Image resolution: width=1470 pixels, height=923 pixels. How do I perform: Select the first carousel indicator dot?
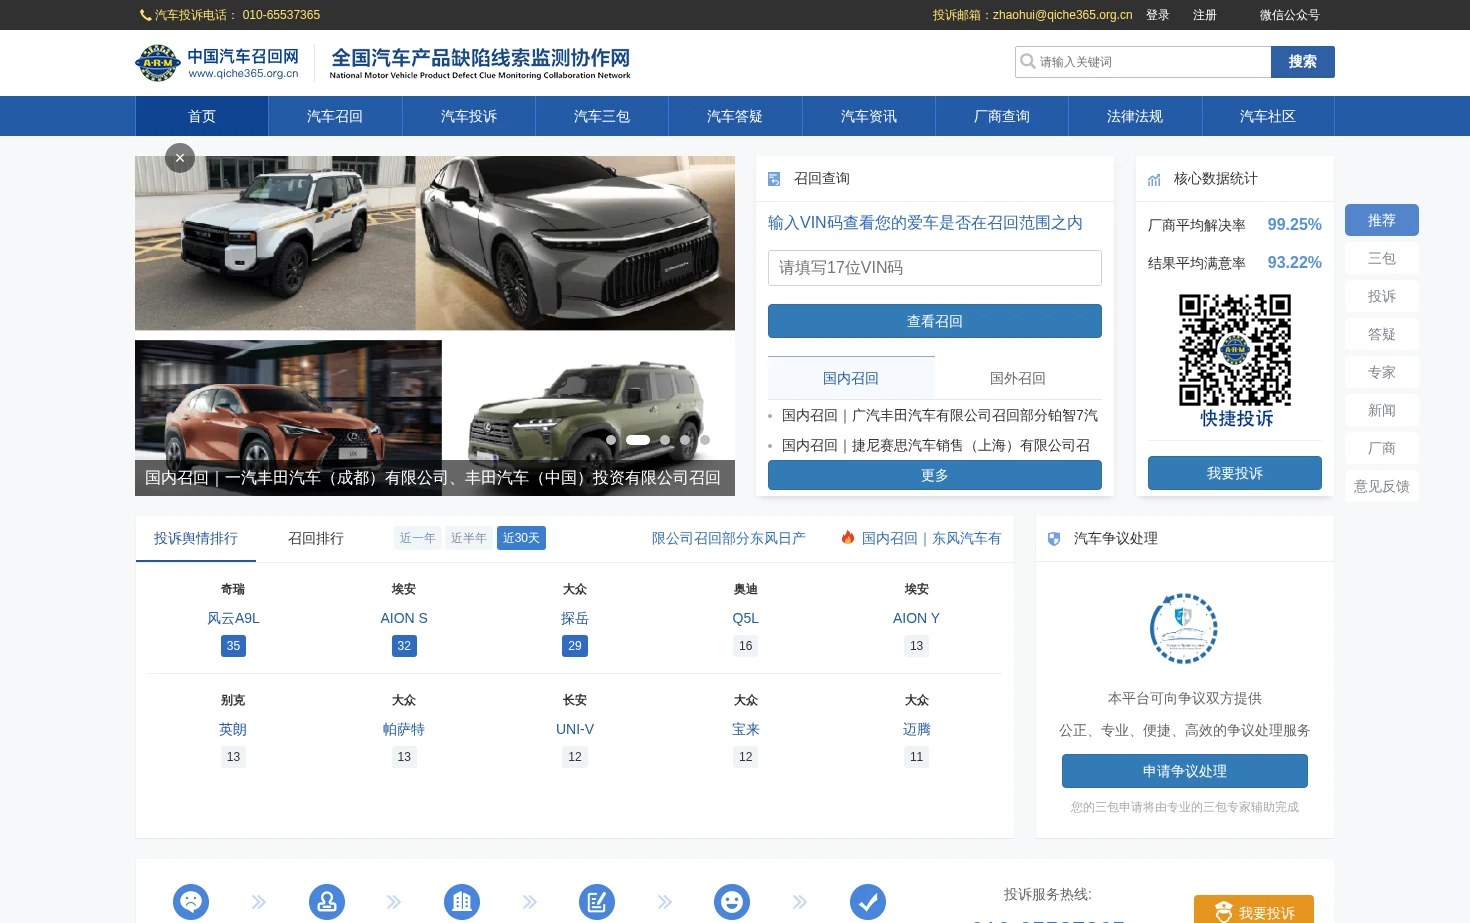611,440
